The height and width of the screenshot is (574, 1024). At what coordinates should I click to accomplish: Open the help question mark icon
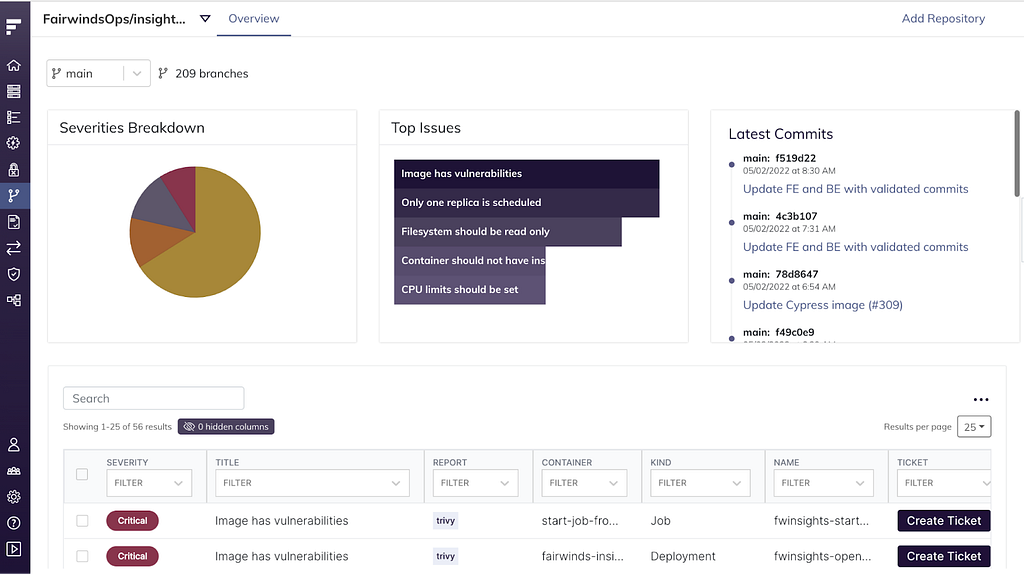click(14, 523)
